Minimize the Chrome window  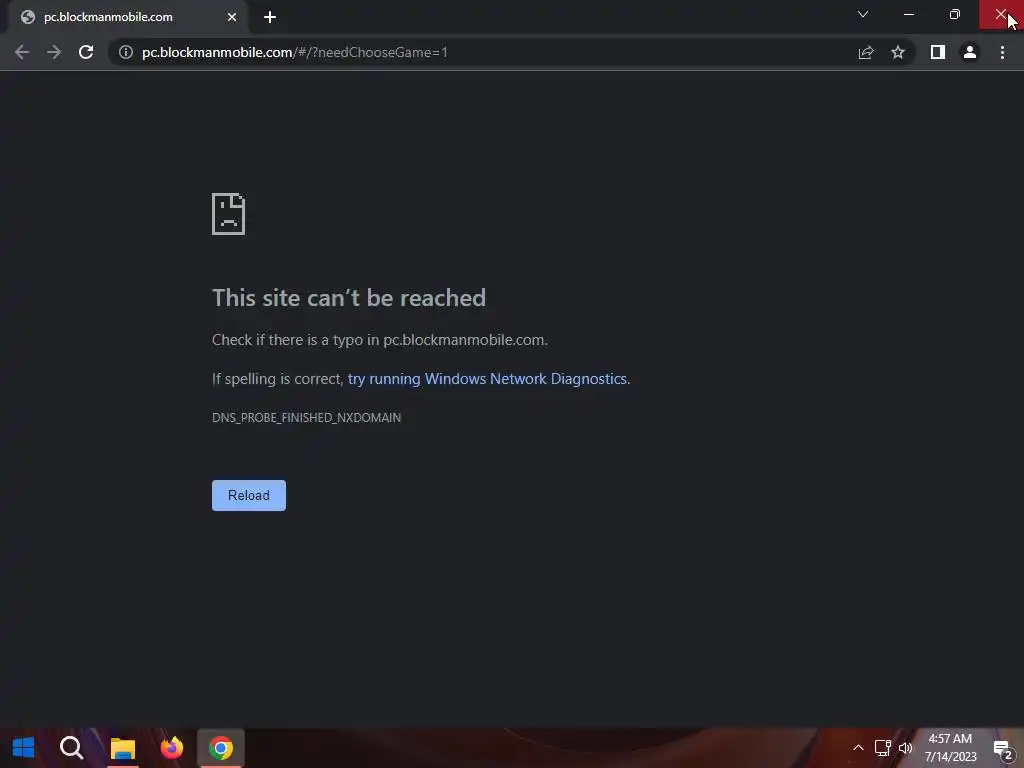click(908, 14)
